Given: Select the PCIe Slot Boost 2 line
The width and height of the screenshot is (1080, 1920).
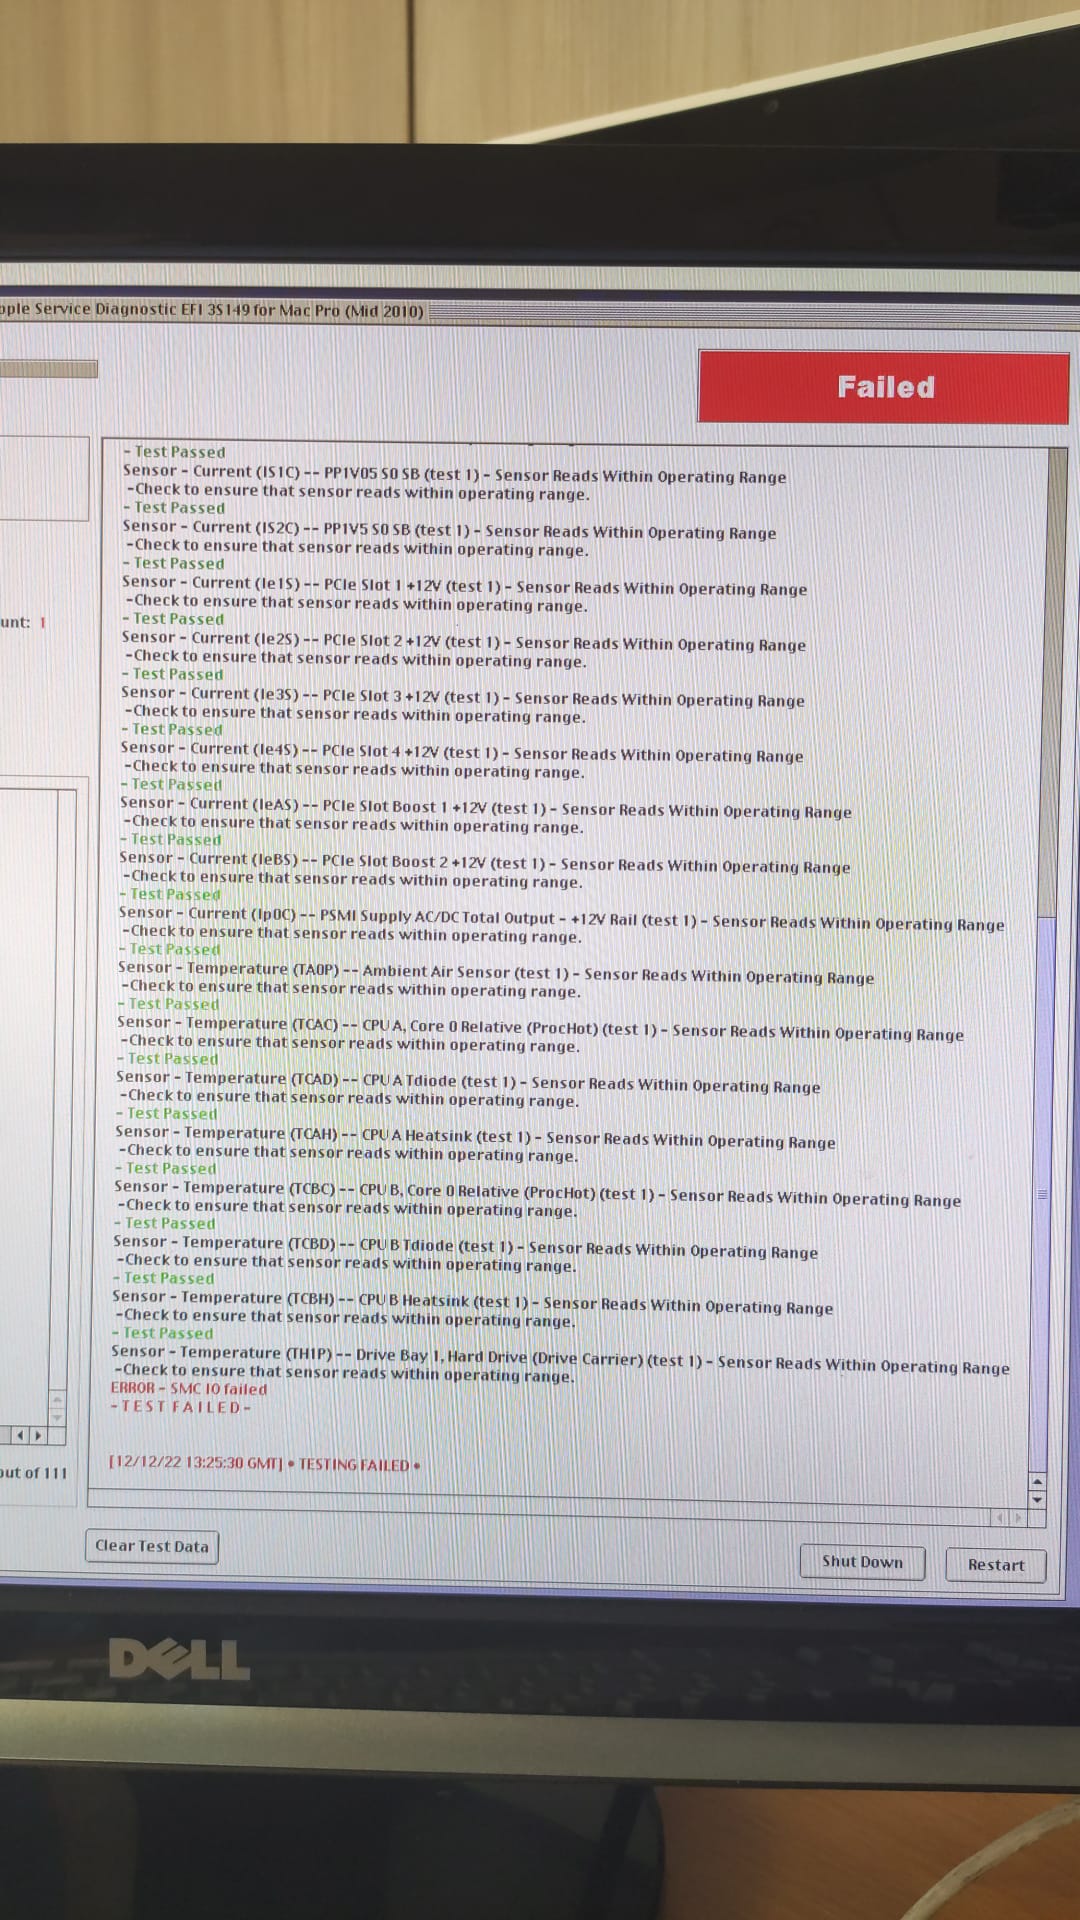Looking at the screenshot, I should 484,862.
